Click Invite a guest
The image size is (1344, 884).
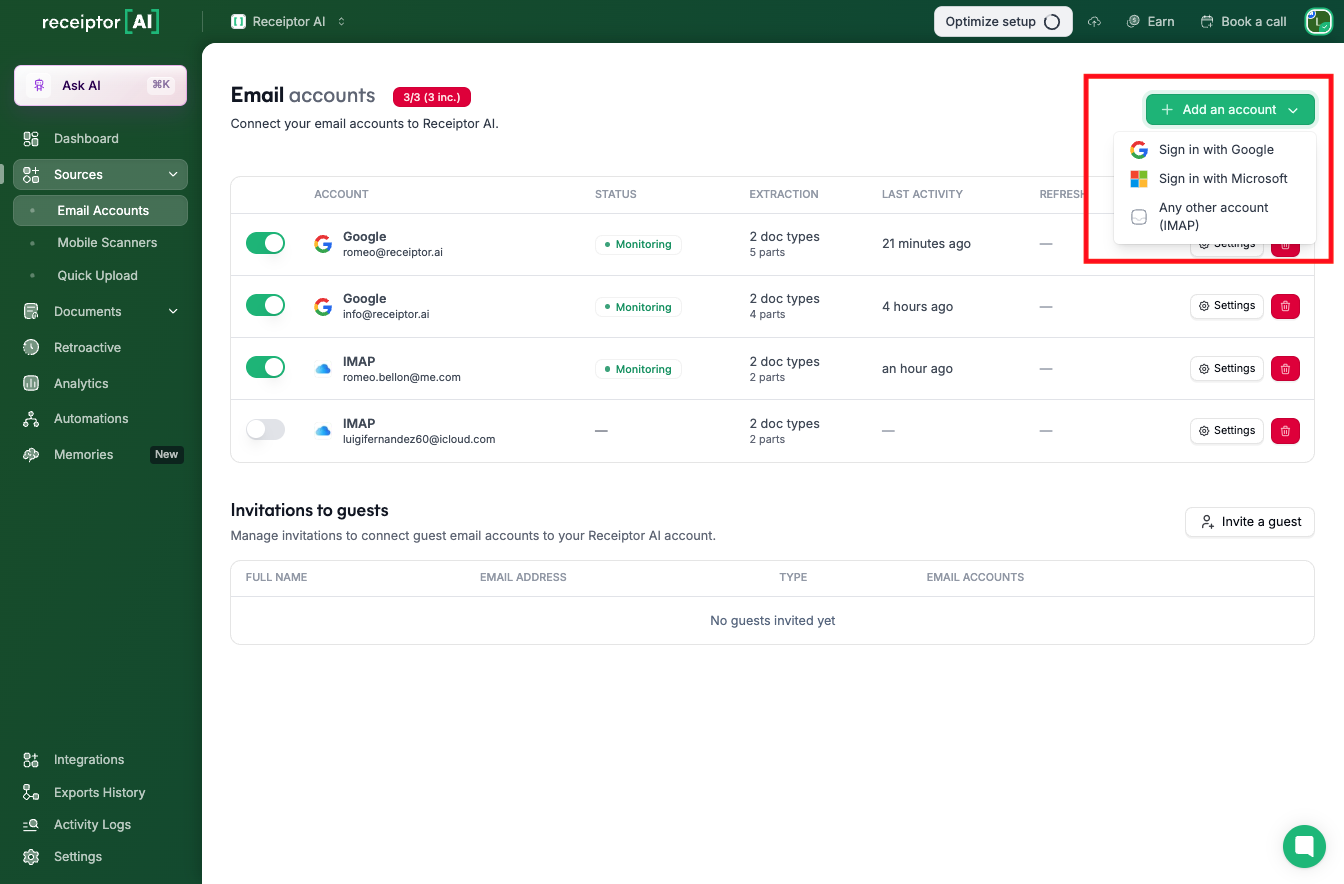[1250, 522]
